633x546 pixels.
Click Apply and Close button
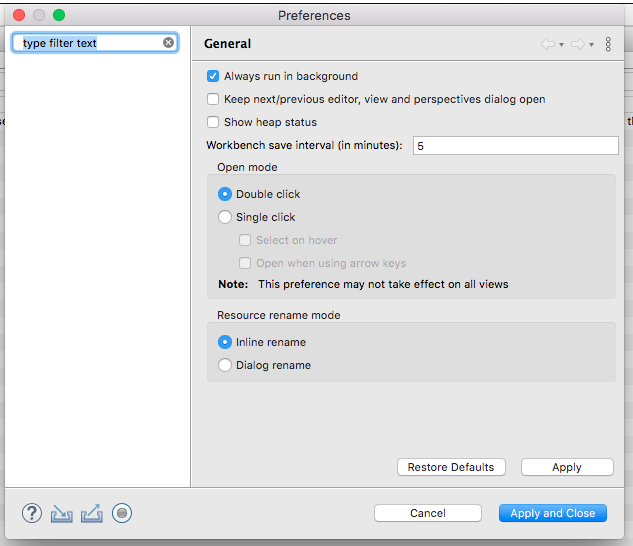(x=553, y=513)
